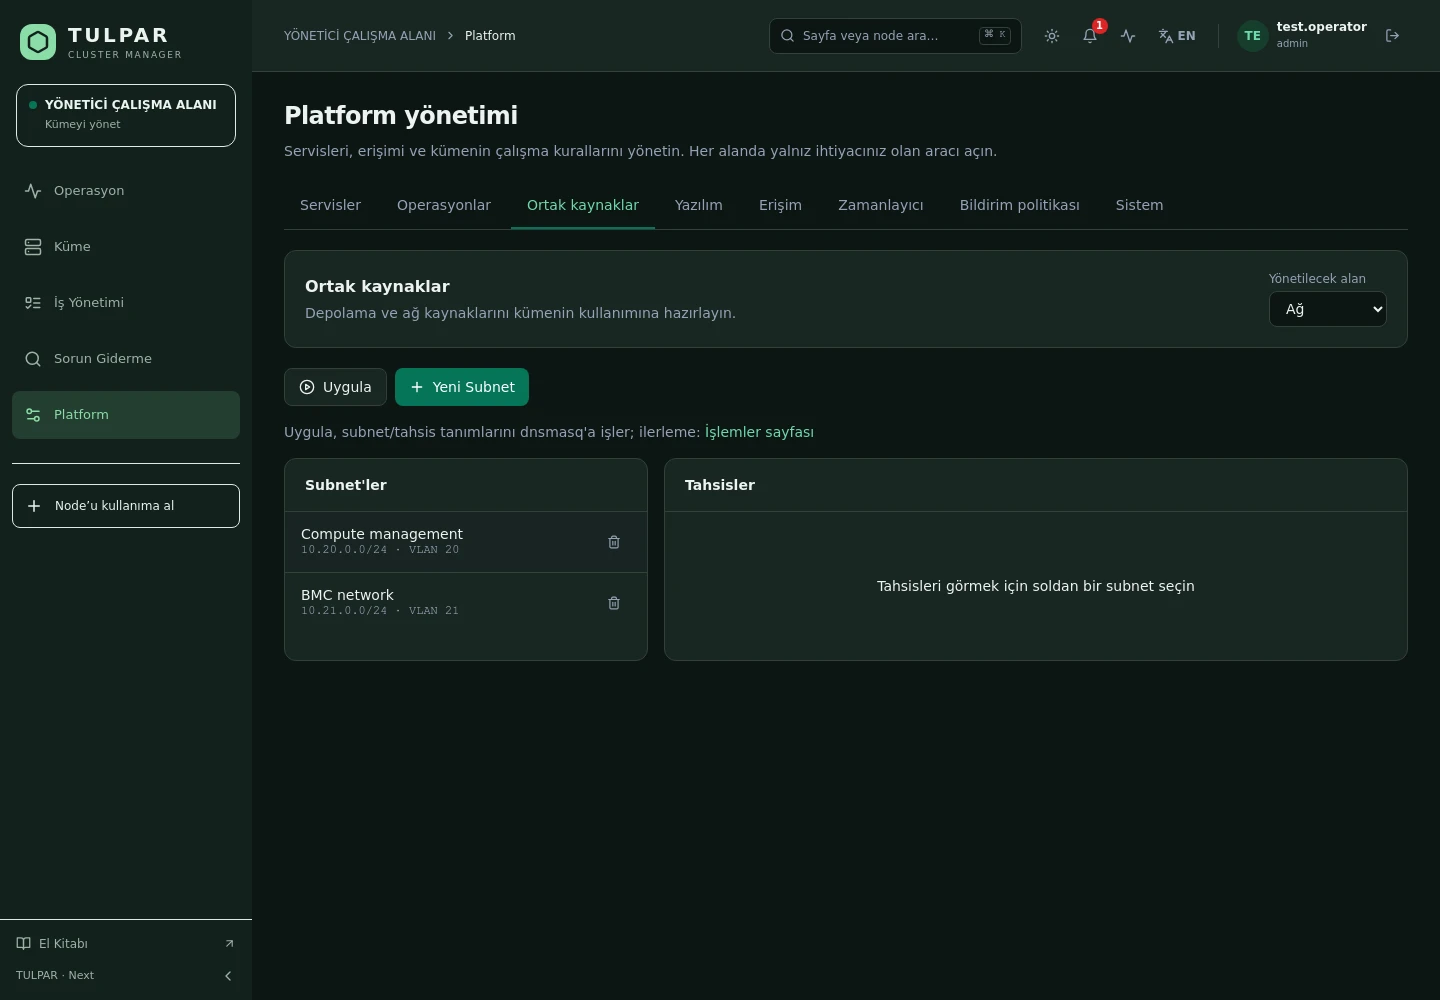Click the Uygula button
The width and height of the screenshot is (1440, 1000).
pos(335,387)
